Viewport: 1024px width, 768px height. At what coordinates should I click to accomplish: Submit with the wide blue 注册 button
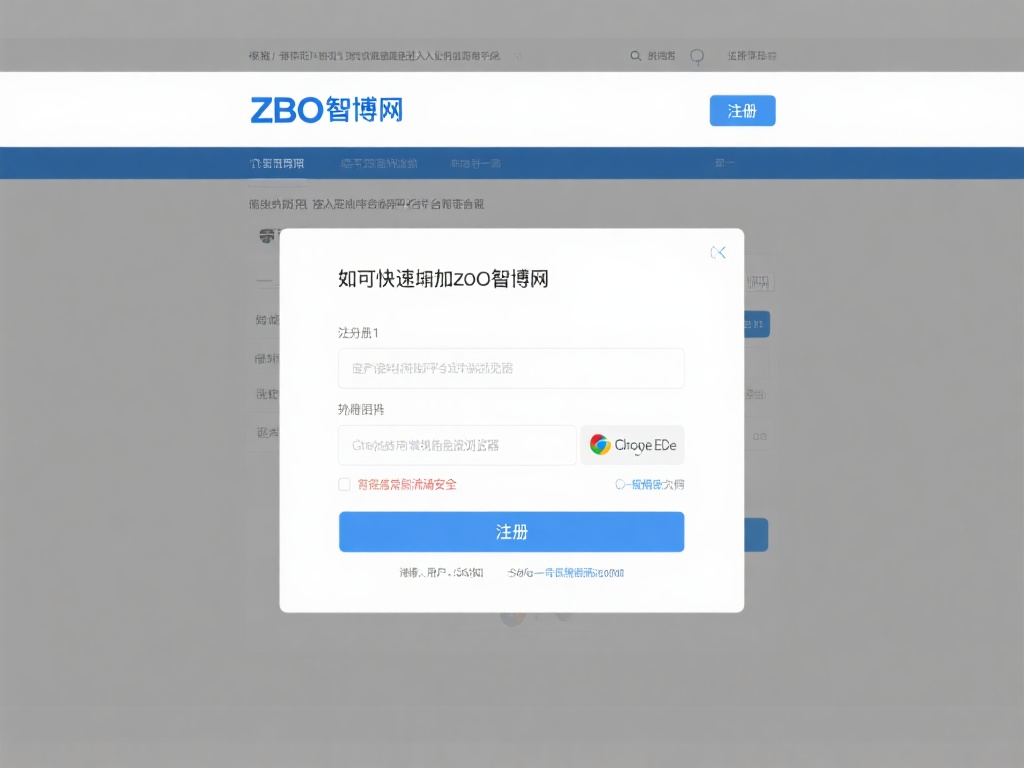pyautogui.click(x=511, y=532)
